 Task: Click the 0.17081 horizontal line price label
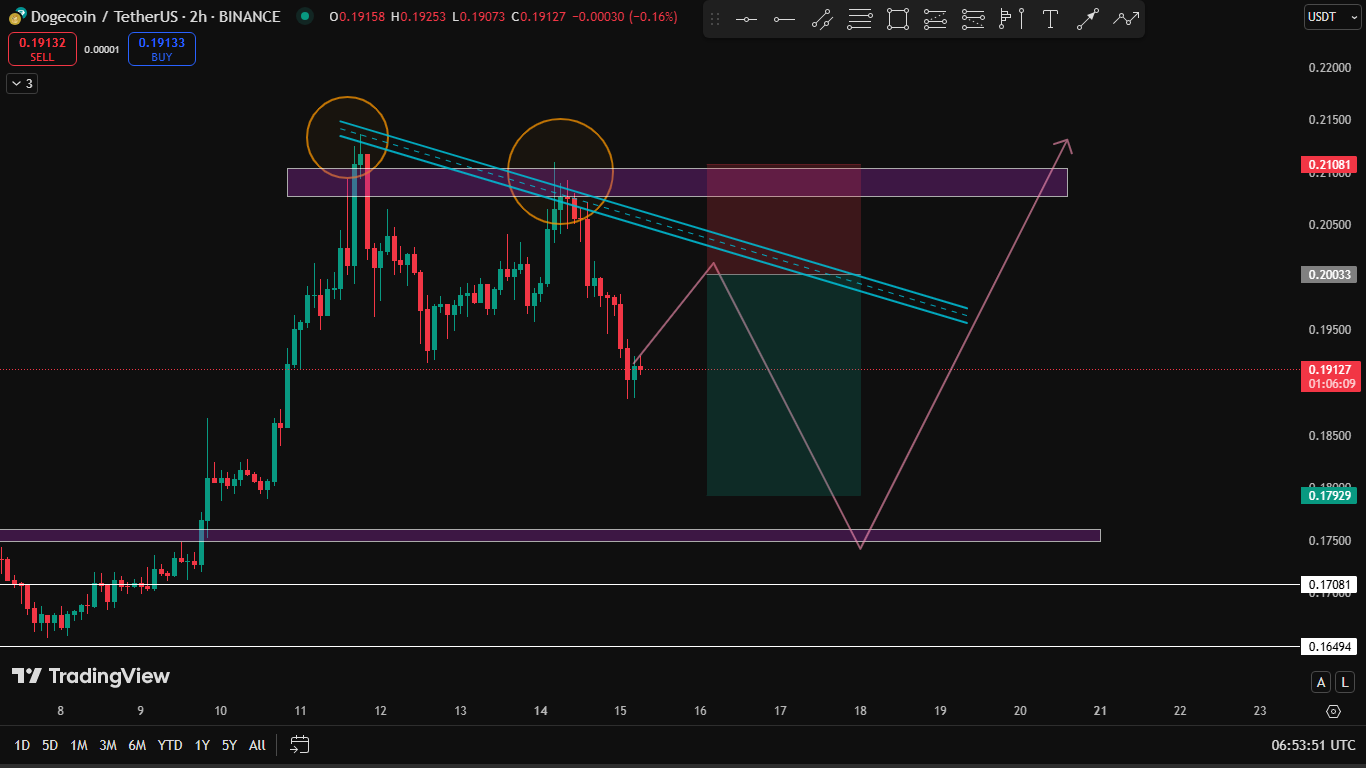coord(1328,585)
